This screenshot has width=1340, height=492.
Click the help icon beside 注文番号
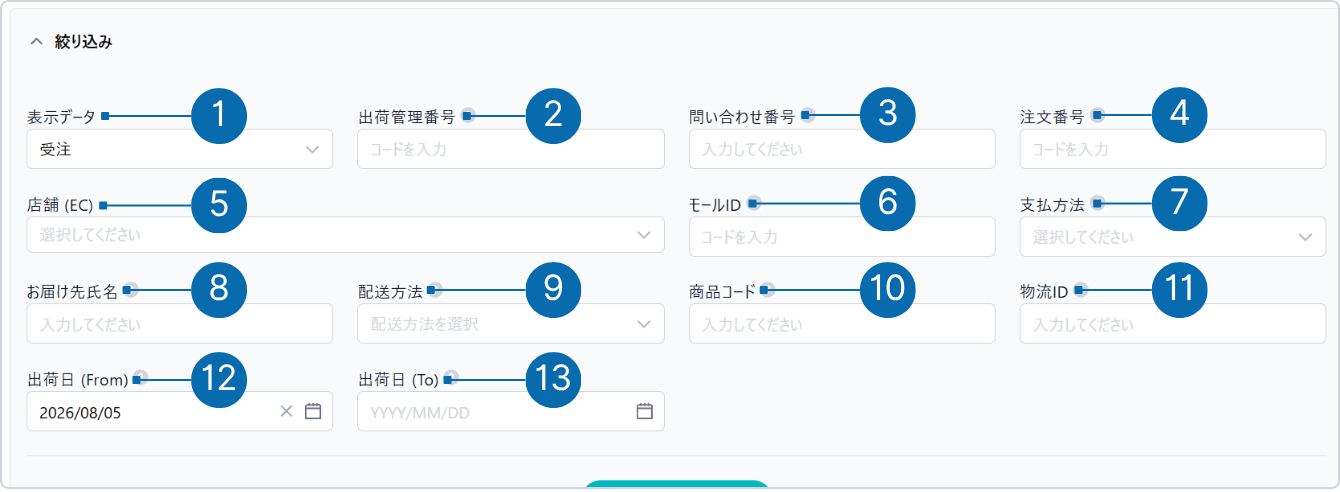[x=1097, y=115]
